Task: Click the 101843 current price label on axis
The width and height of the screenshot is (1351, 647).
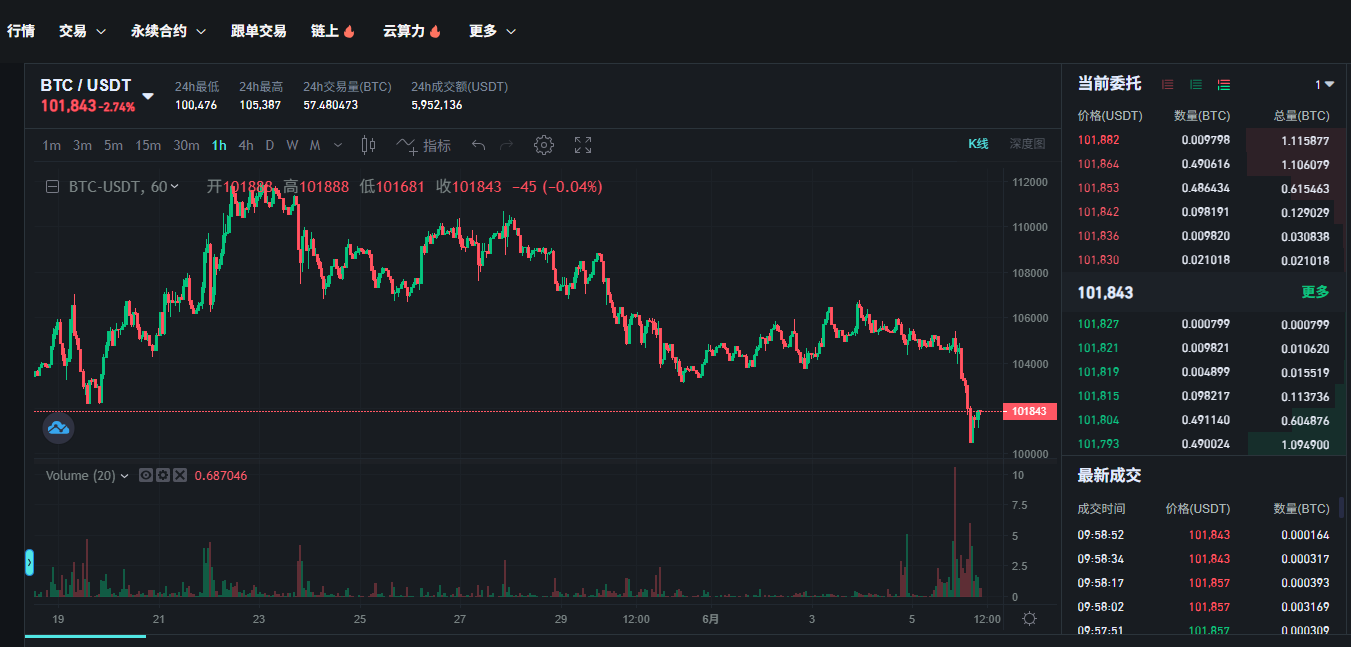Action: point(1028,411)
